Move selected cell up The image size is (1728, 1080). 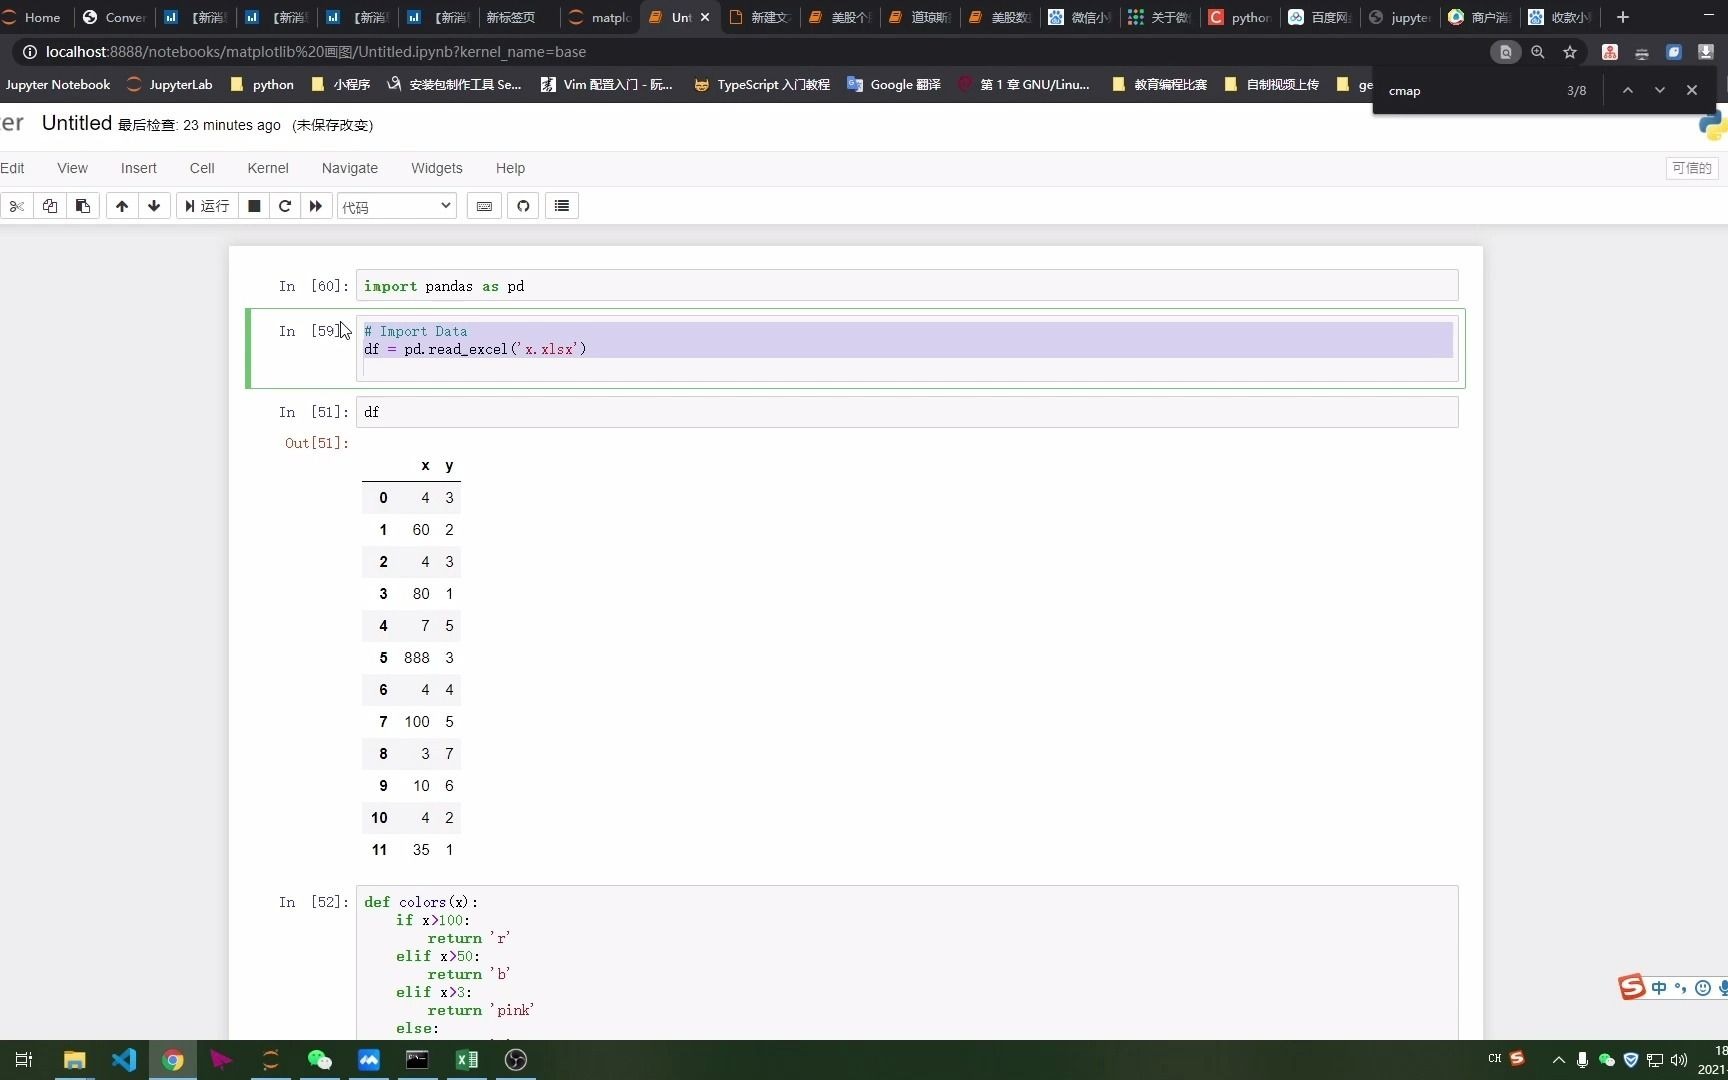coord(122,206)
